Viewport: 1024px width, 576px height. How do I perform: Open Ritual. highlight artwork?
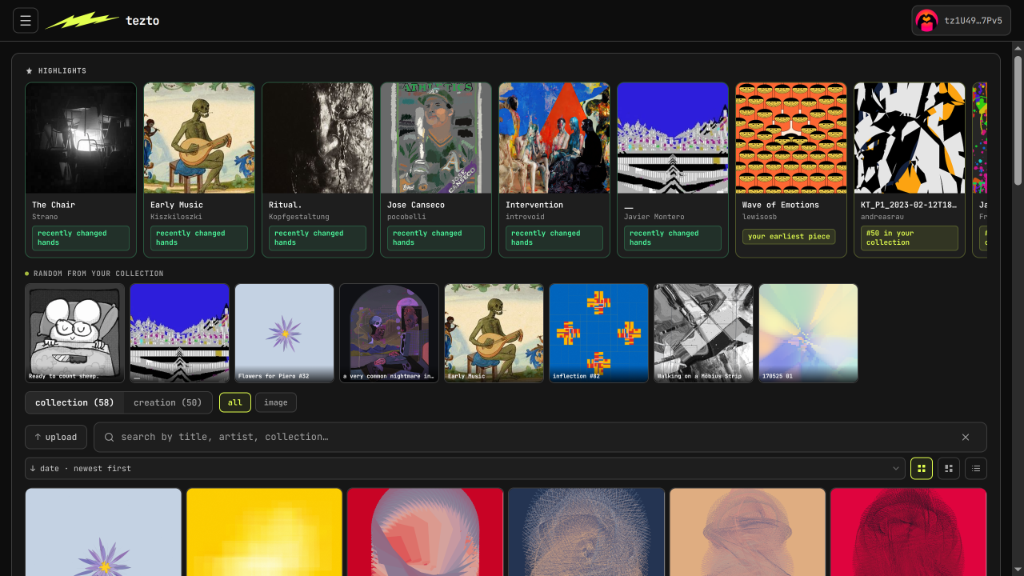[x=317, y=138]
